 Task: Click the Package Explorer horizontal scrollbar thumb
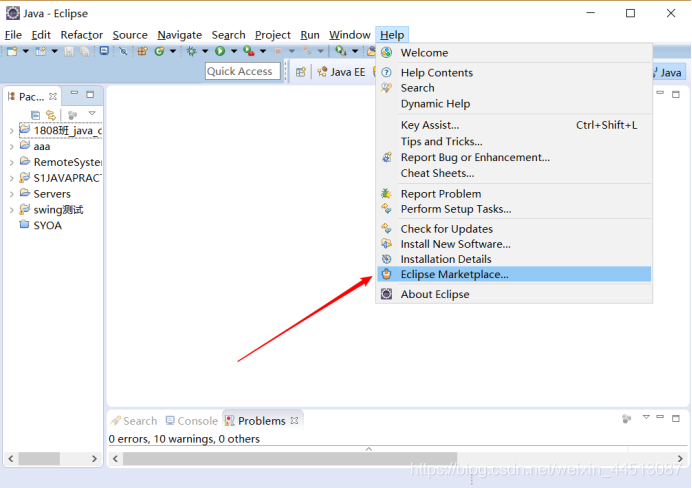point(39,459)
